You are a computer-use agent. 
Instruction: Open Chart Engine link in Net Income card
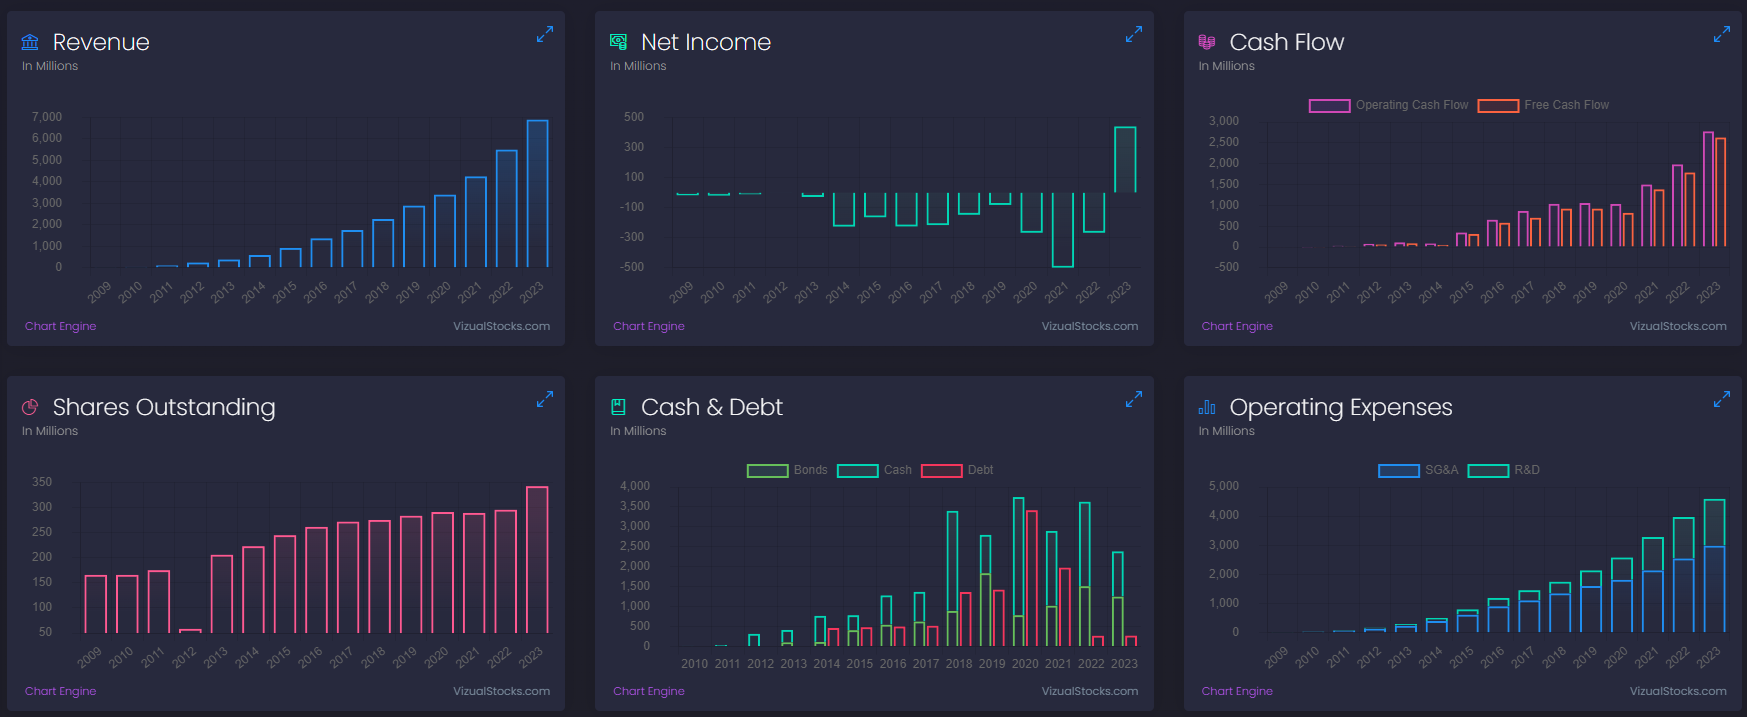[649, 326]
